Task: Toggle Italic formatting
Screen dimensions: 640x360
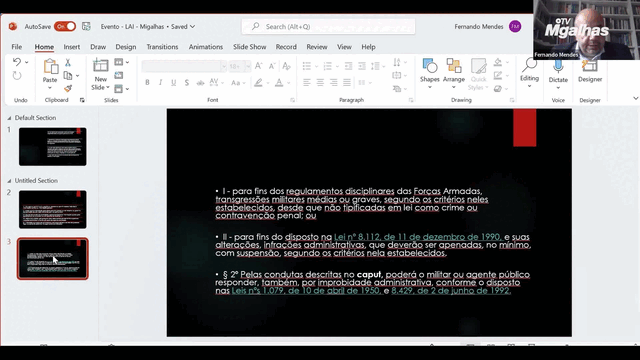Action: tap(160, 83)
